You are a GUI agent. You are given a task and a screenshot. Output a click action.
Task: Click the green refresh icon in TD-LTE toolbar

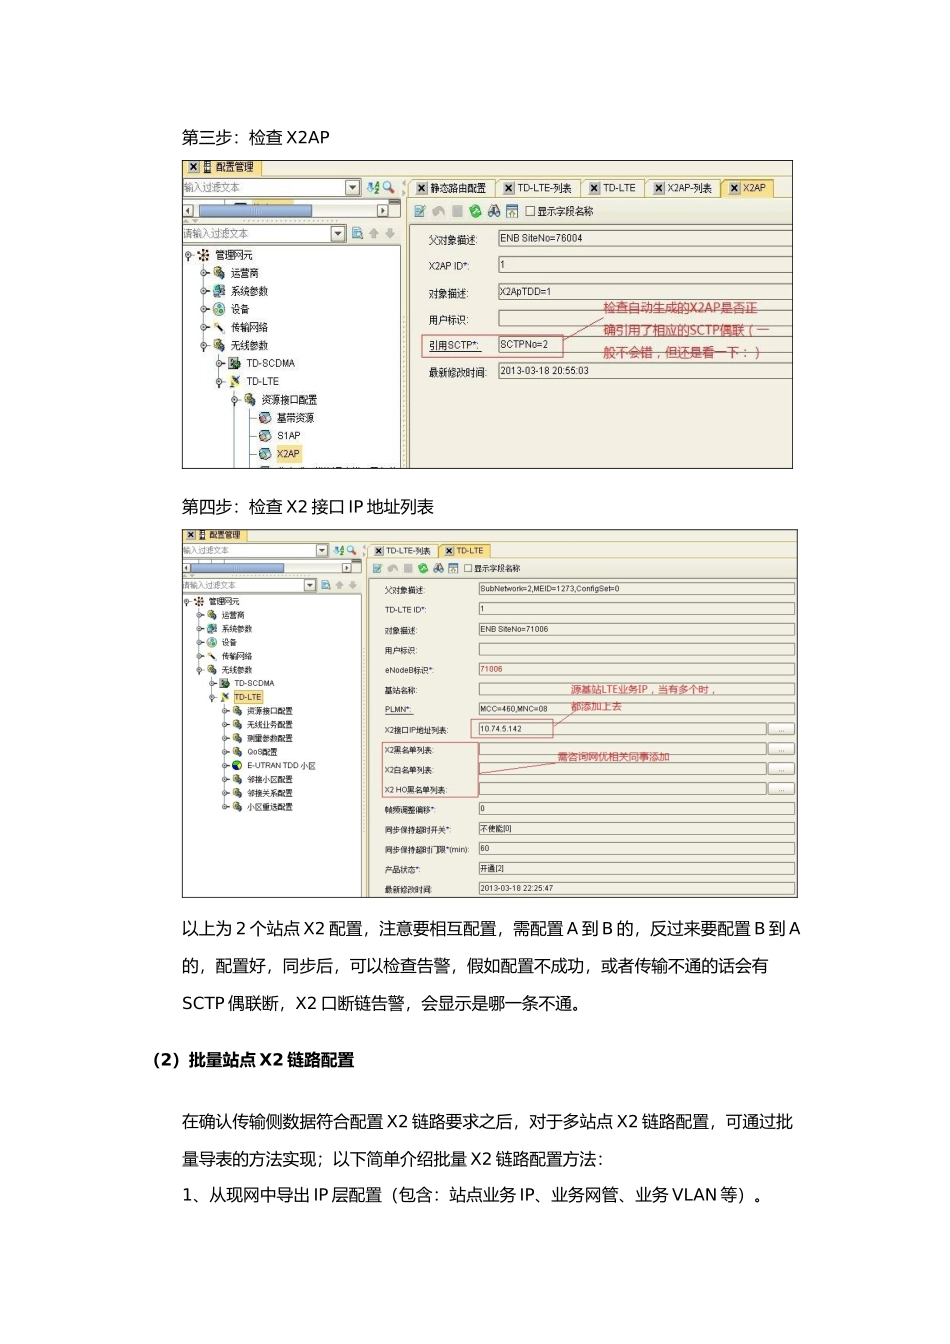(423, 569)
